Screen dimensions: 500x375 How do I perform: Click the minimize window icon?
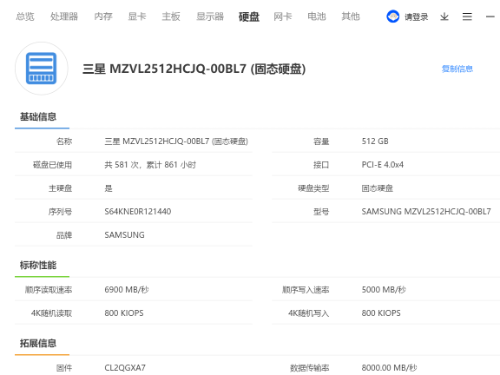[490, 17]
